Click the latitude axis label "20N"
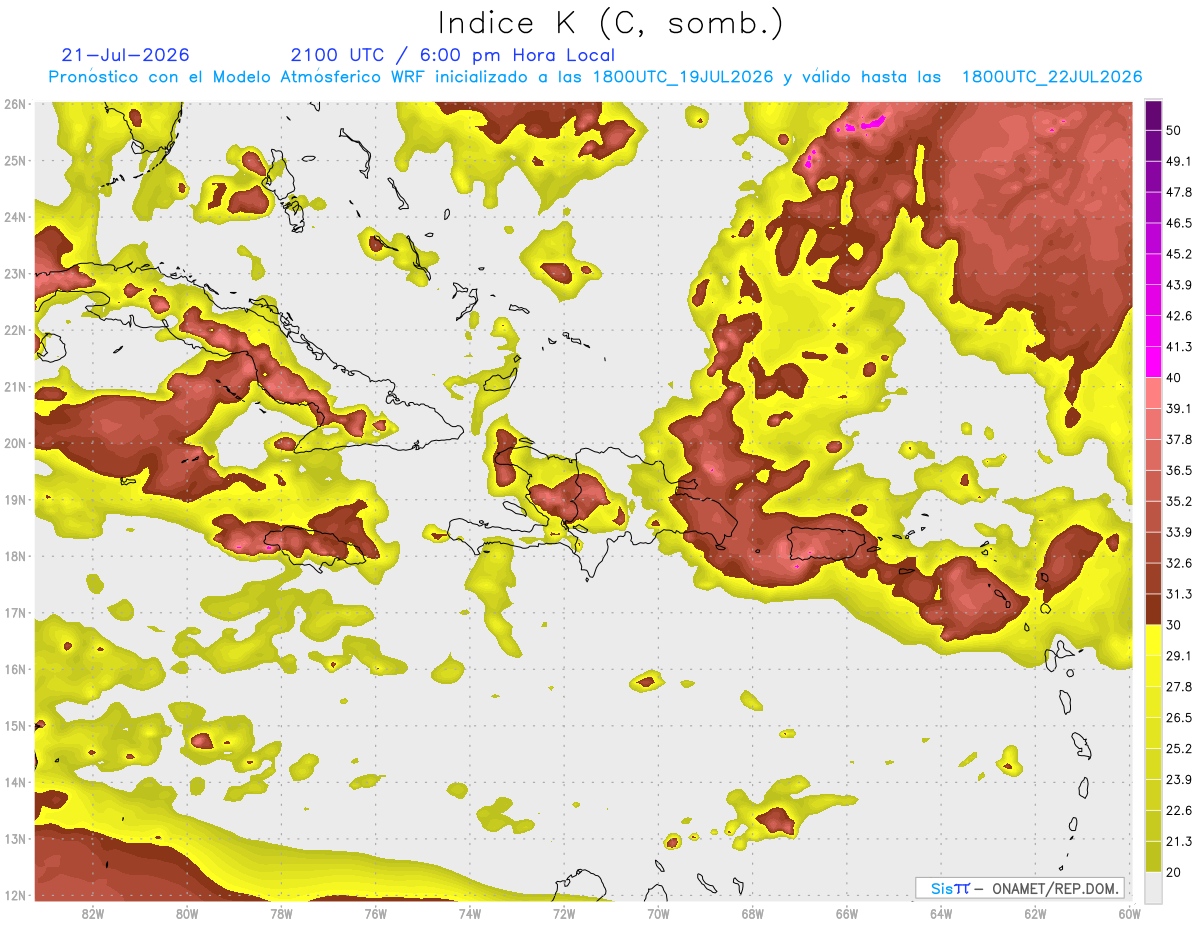 (x=15, y=443)
